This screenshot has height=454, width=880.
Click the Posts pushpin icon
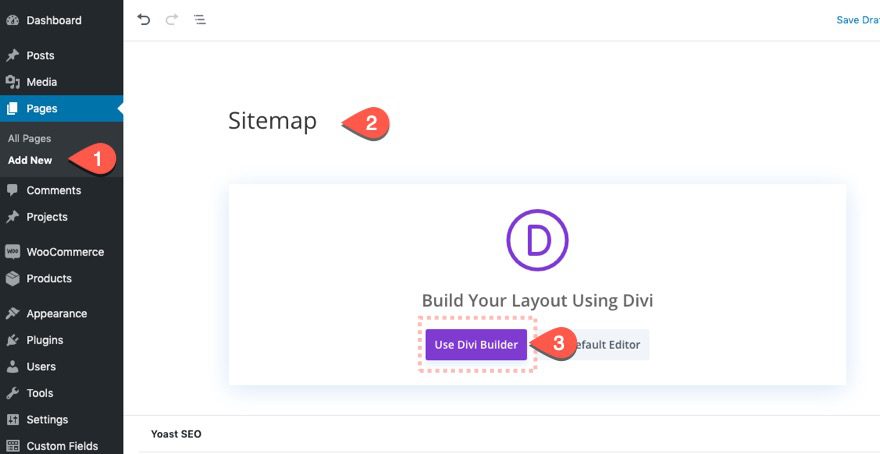tap(12, 56)
